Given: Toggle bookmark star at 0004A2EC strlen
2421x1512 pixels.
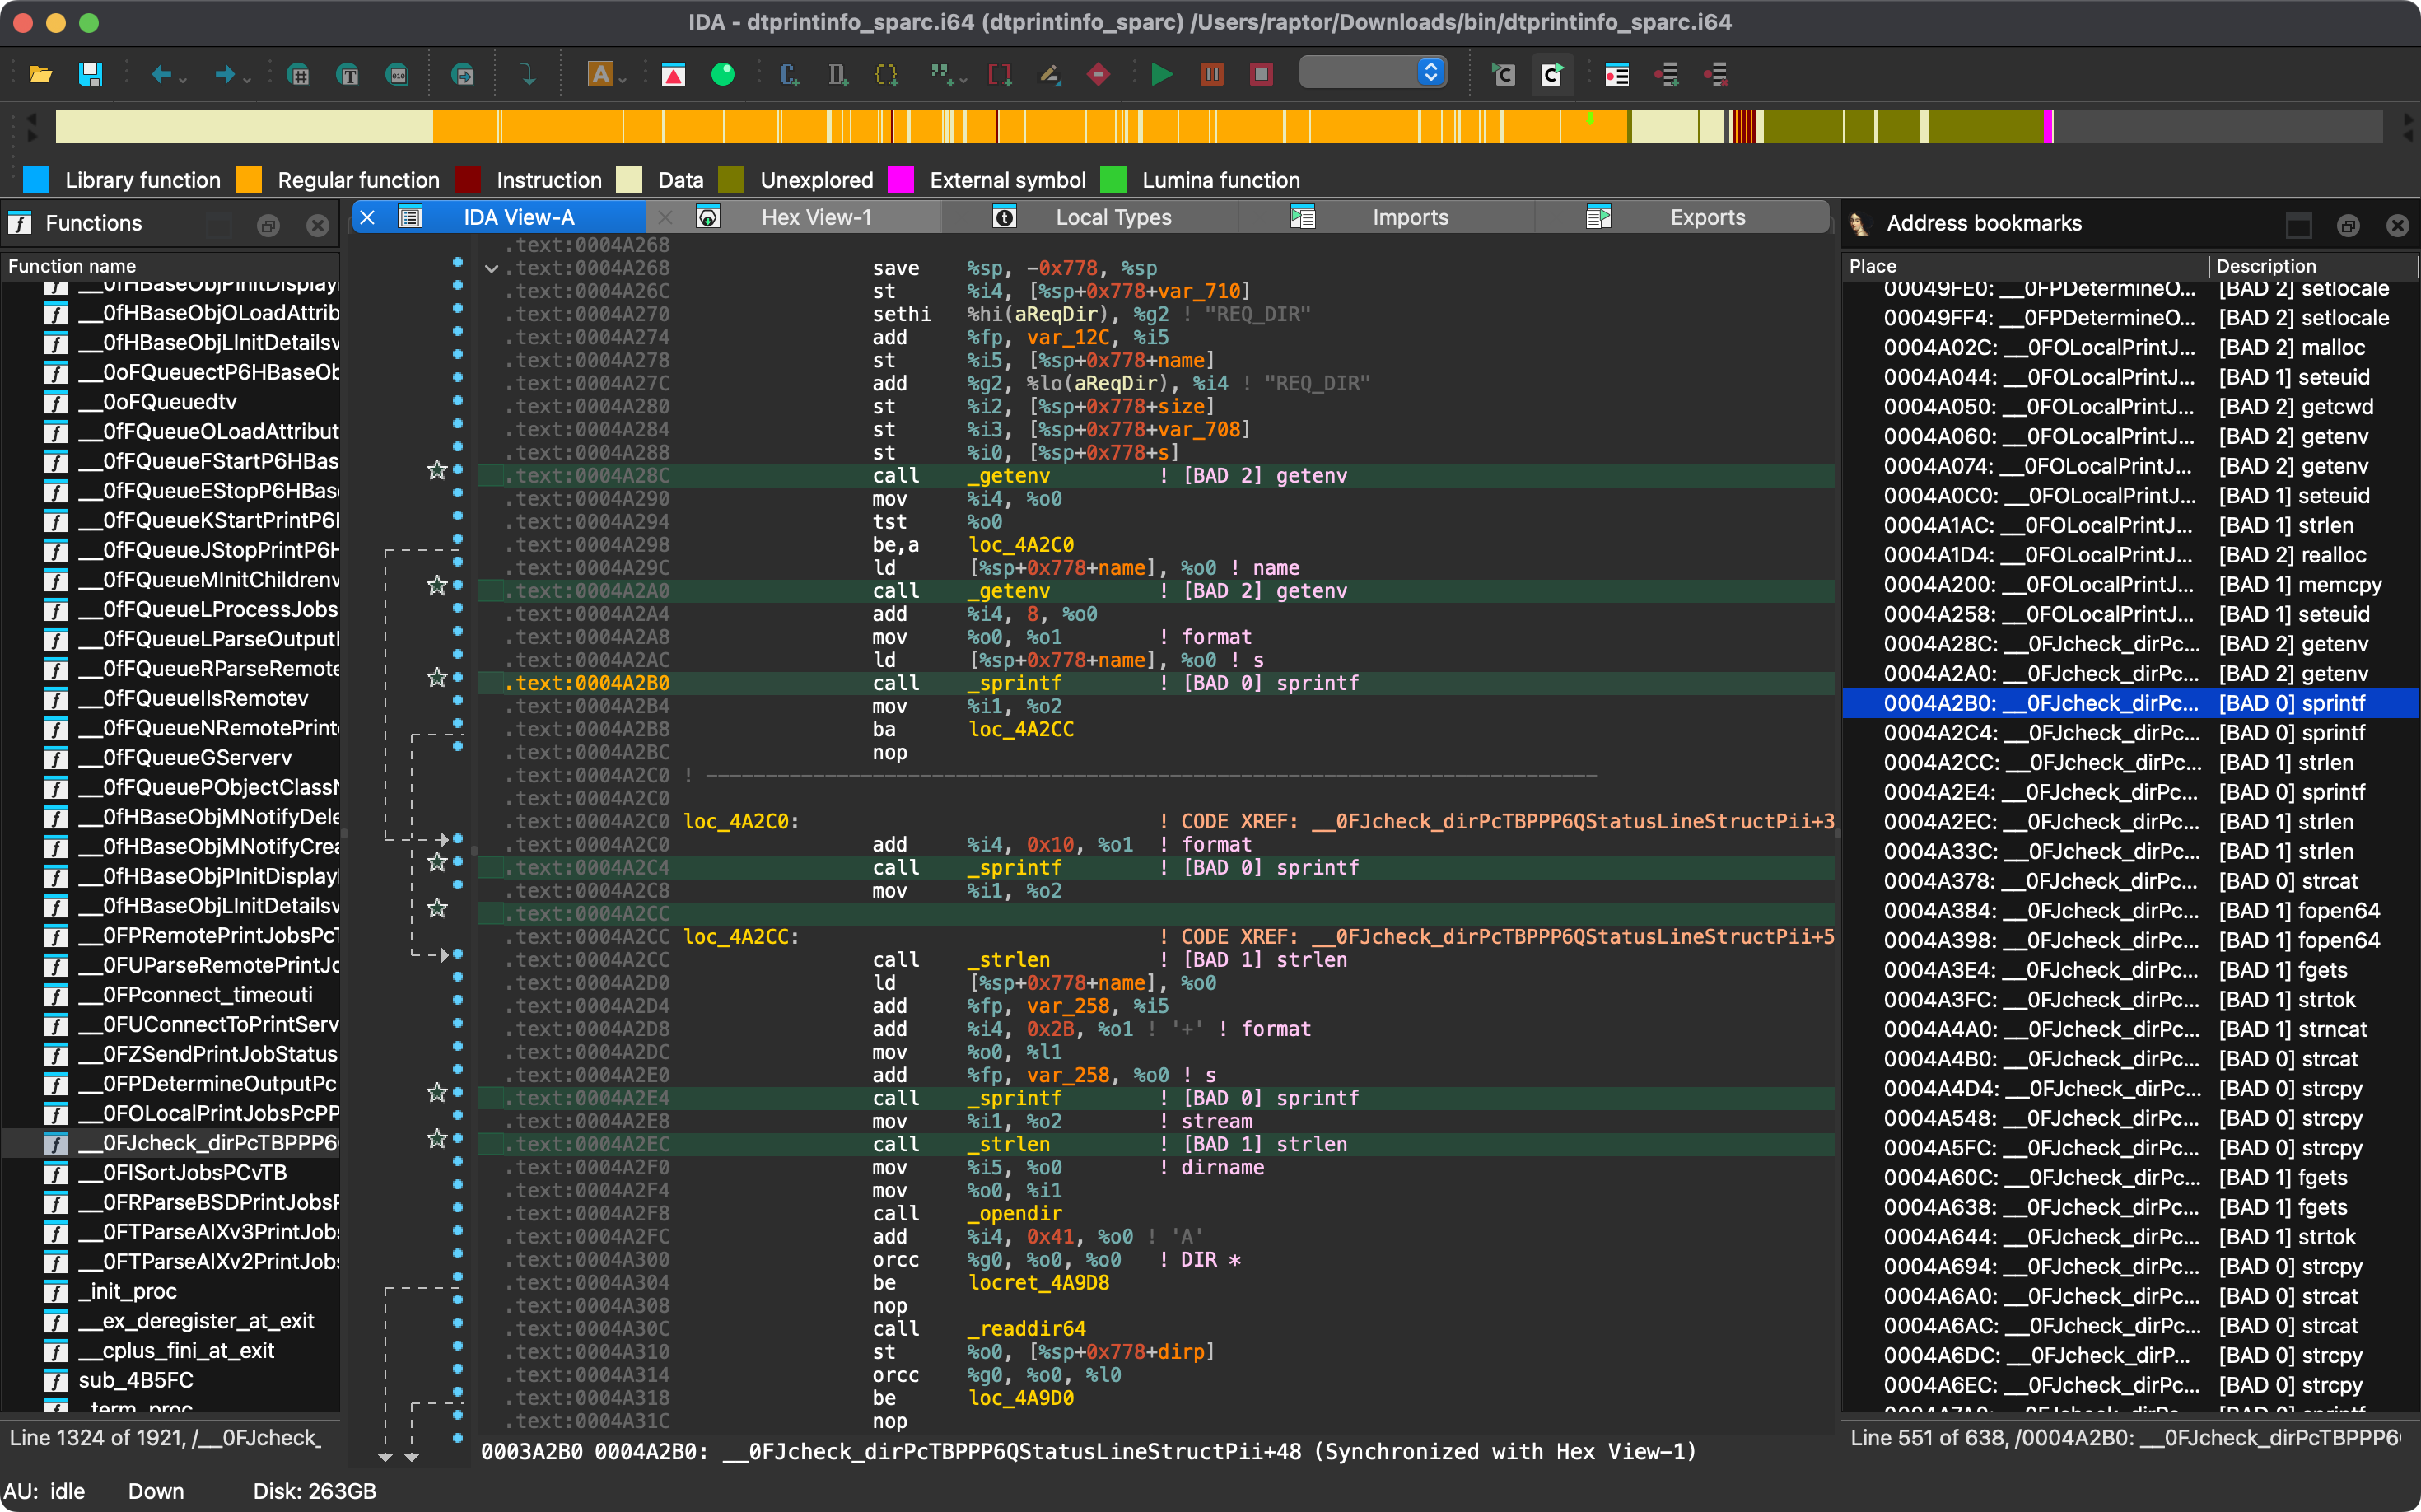Looking at the screenshot, I should (x=437, y=1139).
